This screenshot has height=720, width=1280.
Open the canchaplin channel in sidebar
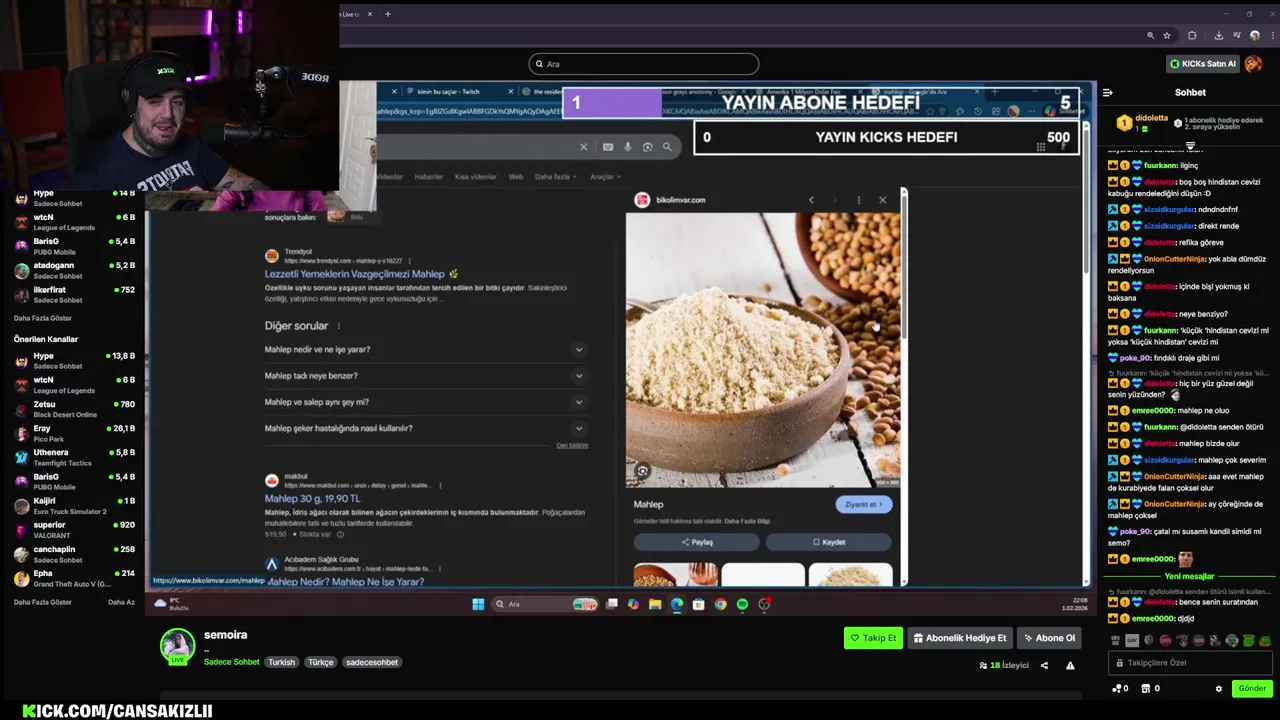[x=75, y=554]
